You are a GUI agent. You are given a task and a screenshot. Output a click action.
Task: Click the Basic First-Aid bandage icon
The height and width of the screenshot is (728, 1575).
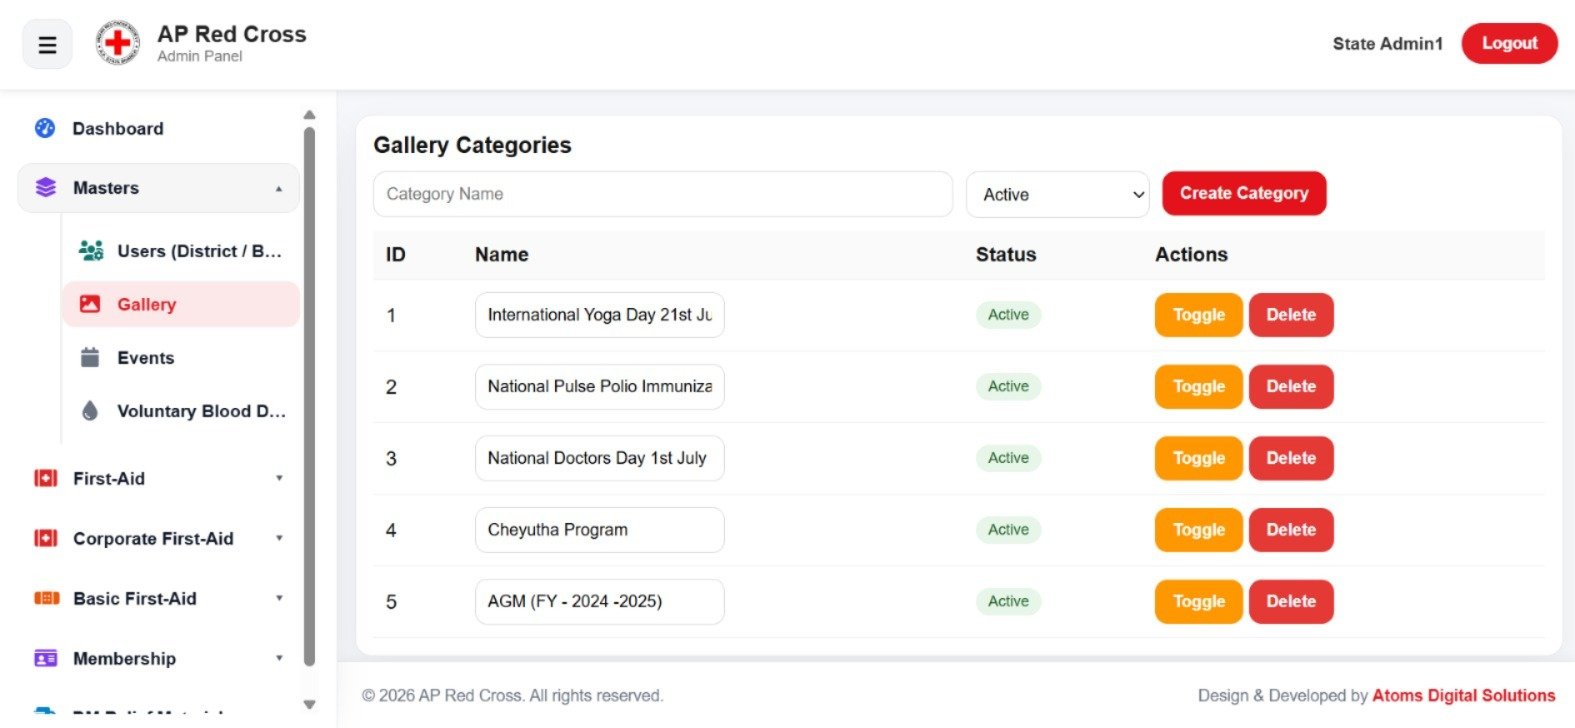[x=46, y=598]
